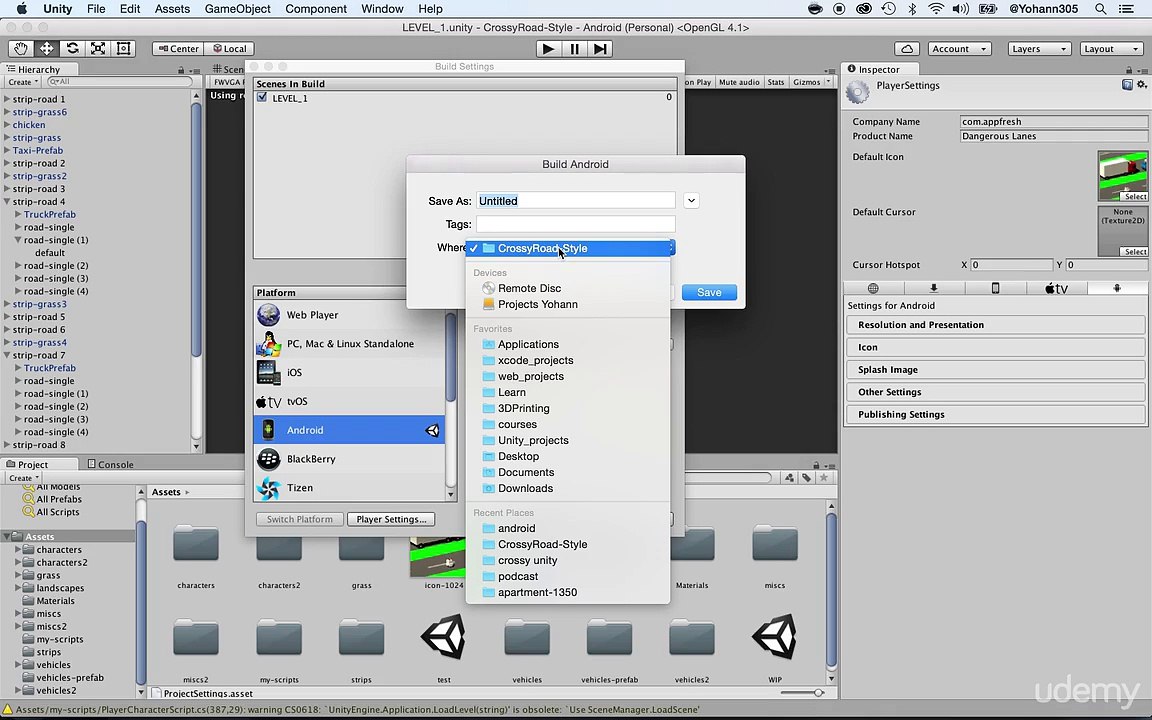Open the PlayerSettings gear menu

point(1142,85)
